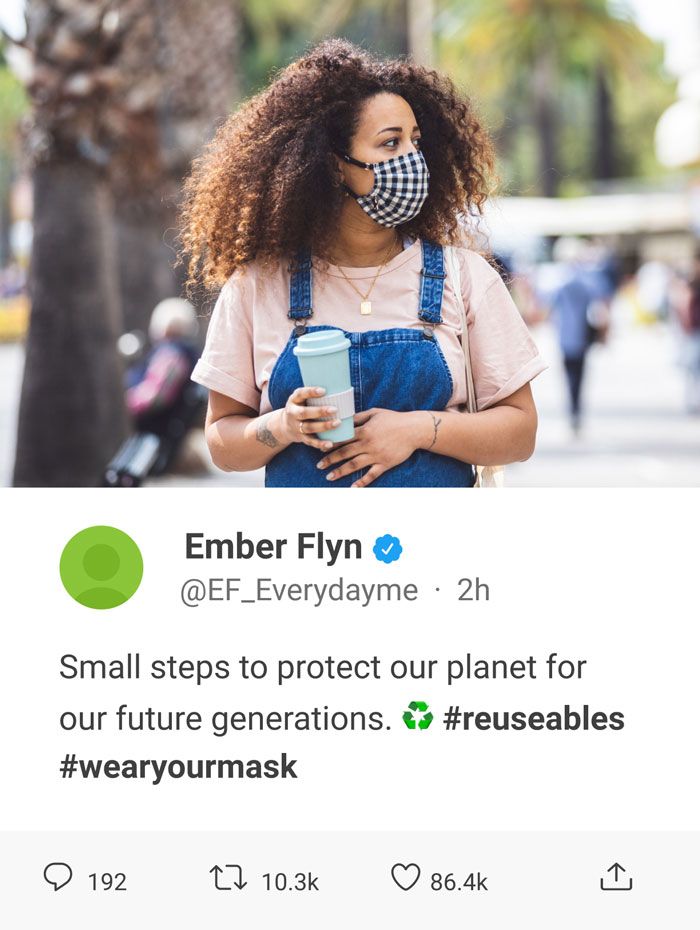This screenshot has width=700, height=930.
Task: Click the green recycling emoji
Action: point(418,716)
